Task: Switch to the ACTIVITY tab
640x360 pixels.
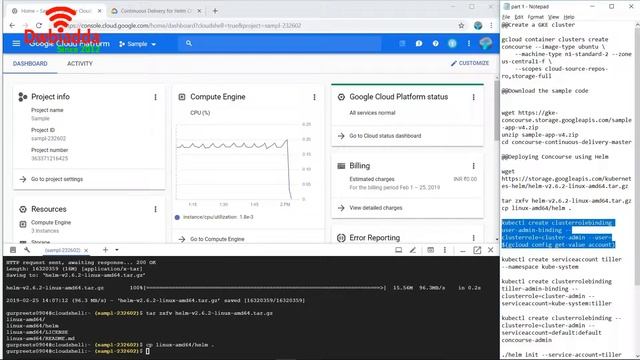Action: (80, 64)
